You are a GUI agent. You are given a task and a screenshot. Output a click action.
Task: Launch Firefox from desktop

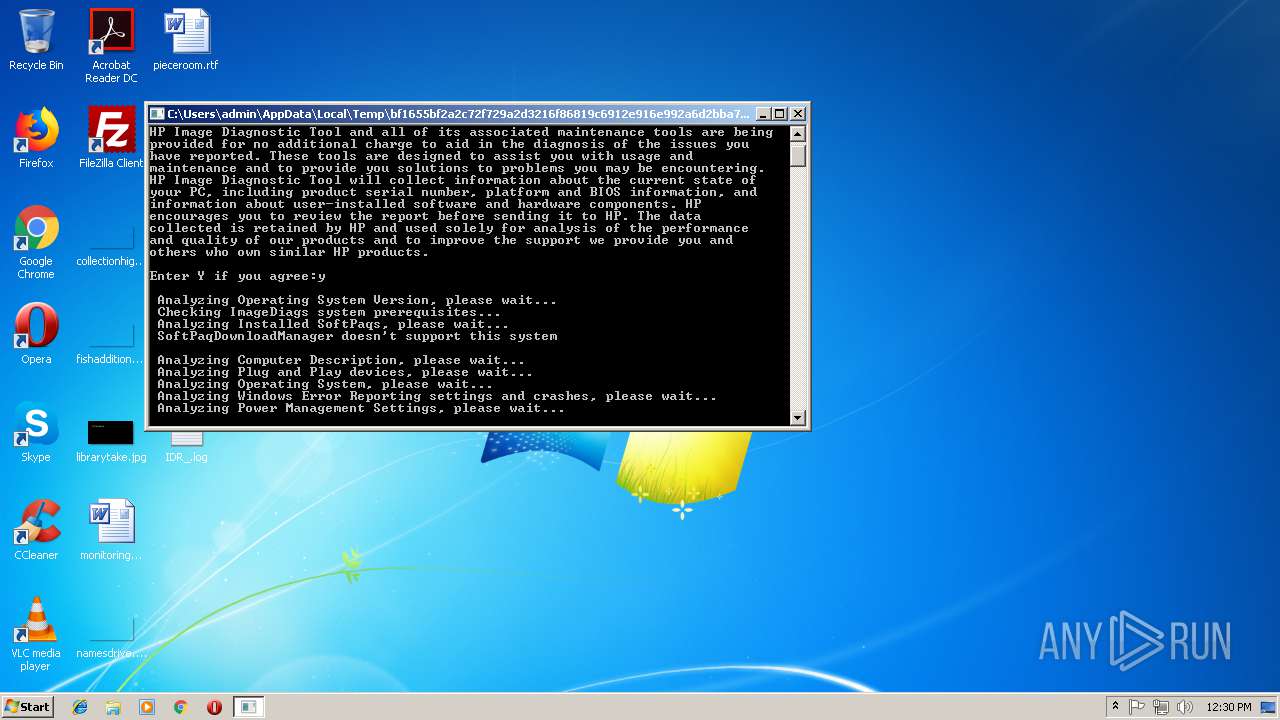tap(36, 138)
